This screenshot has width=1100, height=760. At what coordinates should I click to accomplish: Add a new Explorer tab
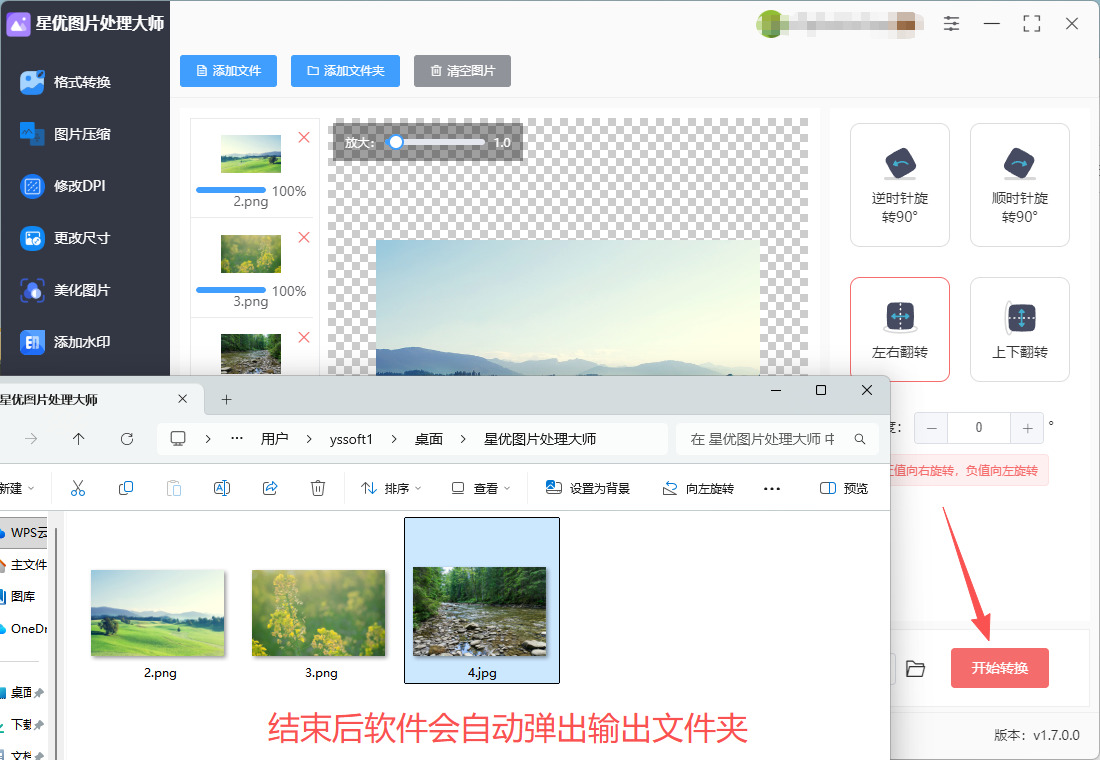pos(226,399)
